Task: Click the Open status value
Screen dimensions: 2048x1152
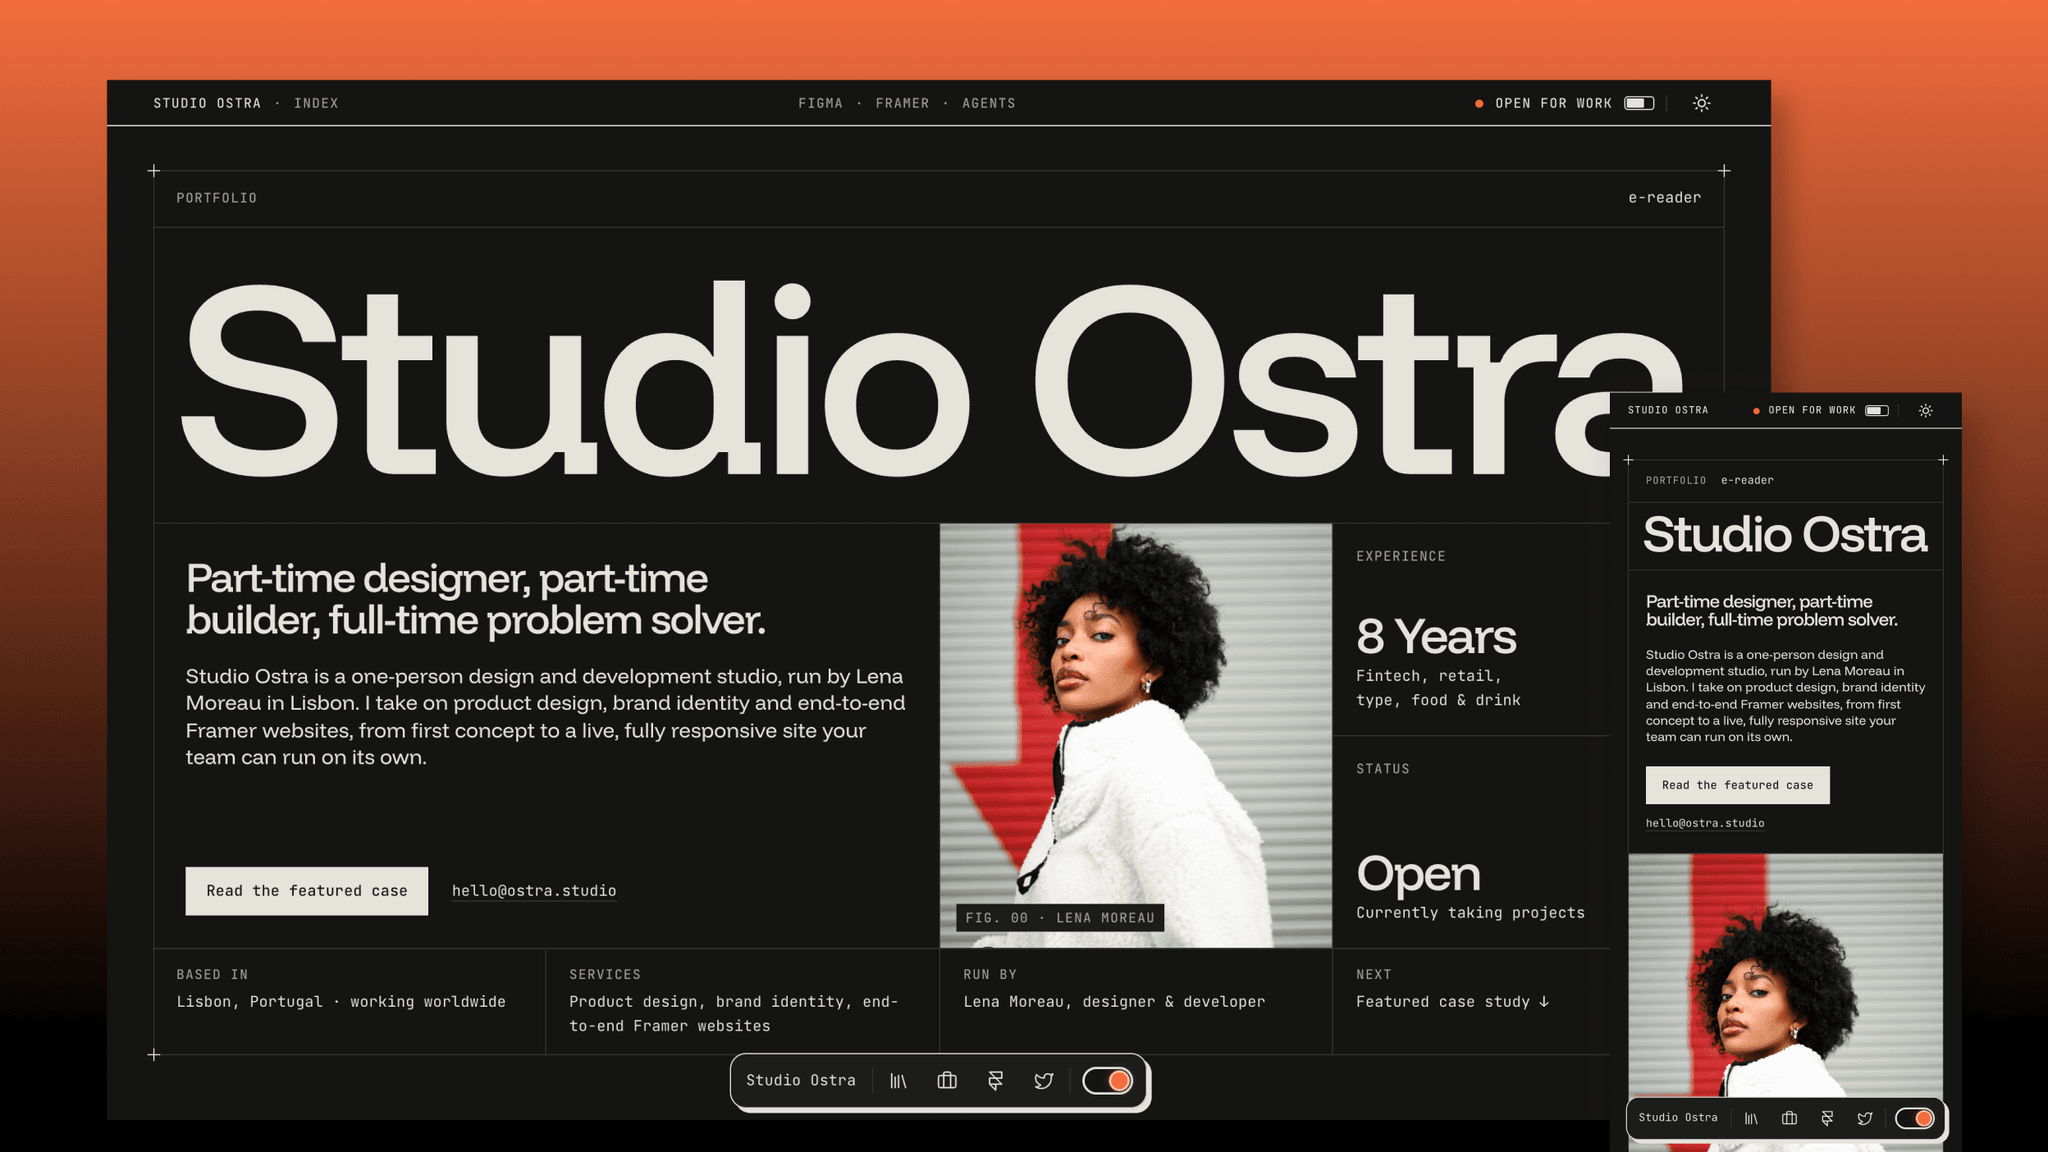Action: point(1418,876)
